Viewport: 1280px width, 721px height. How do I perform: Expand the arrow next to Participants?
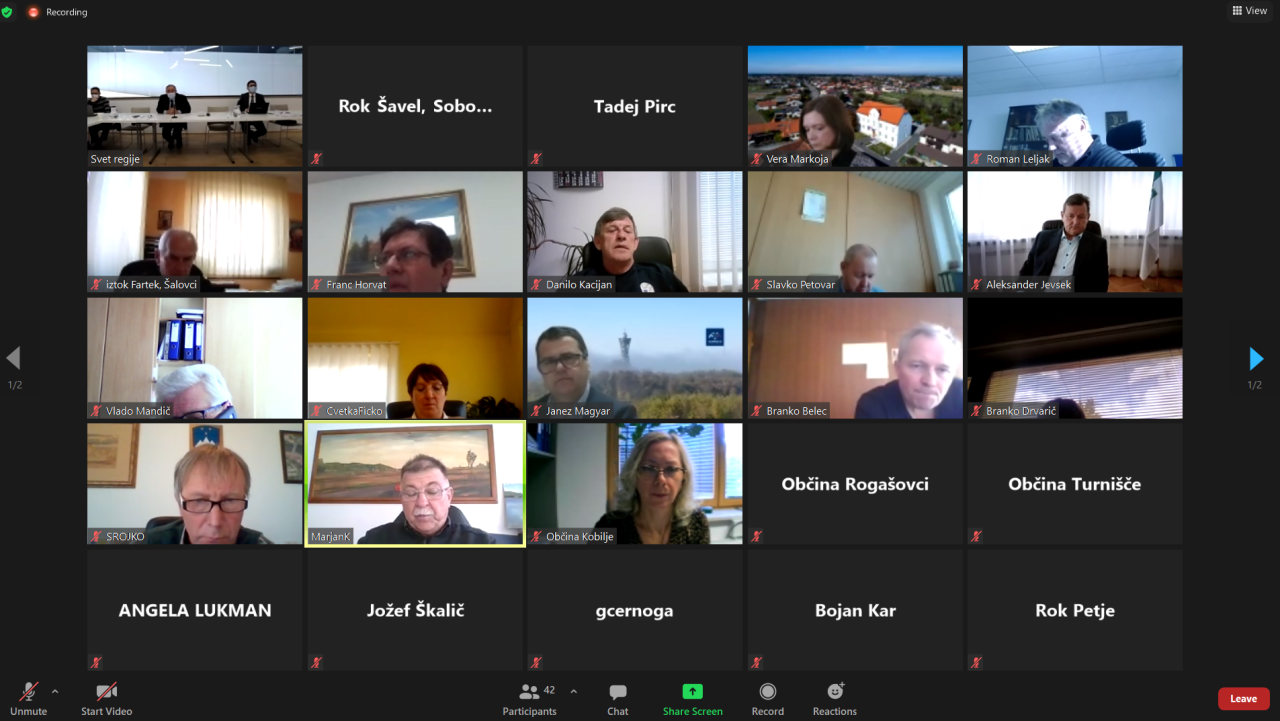point(573,691)
